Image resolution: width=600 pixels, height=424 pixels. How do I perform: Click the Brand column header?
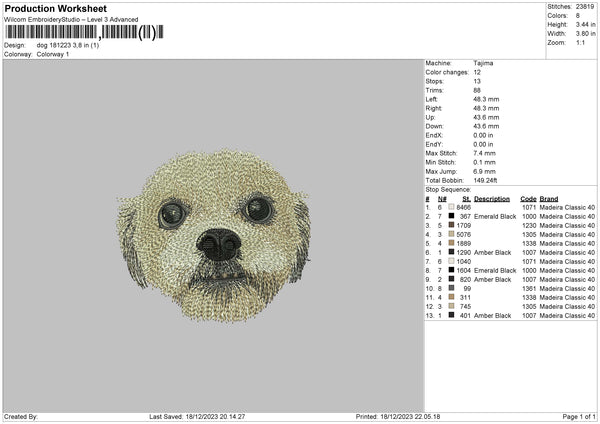[549, 198]
